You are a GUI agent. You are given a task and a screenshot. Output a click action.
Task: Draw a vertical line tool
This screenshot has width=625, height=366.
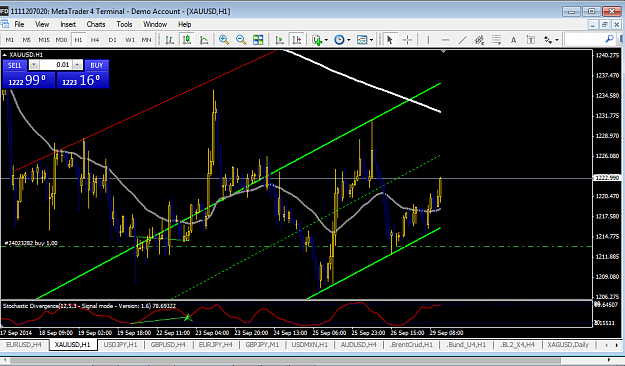click(428, 40)
